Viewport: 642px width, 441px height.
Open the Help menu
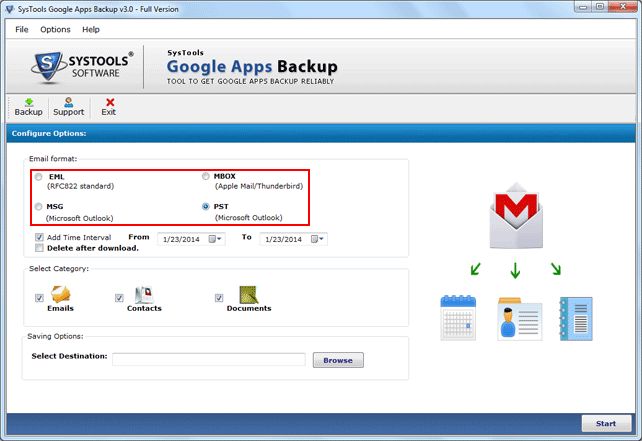pos(91,30)
